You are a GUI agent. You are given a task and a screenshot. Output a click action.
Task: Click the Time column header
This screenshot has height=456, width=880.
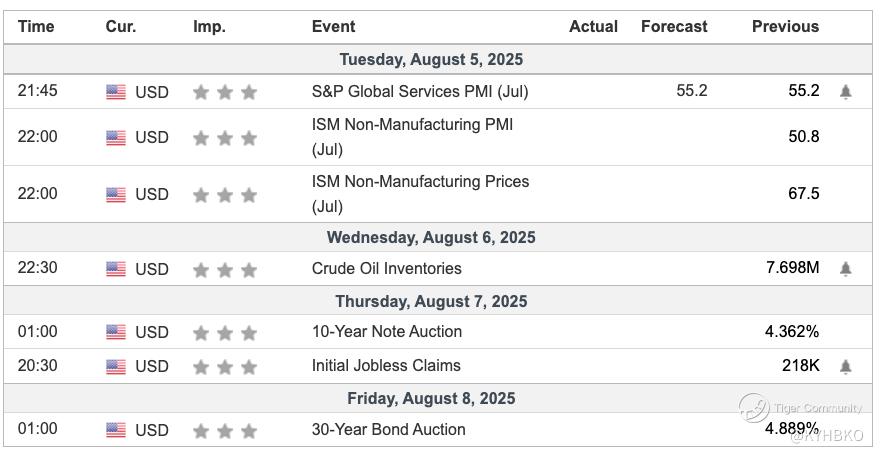click(x=36, y=27)
